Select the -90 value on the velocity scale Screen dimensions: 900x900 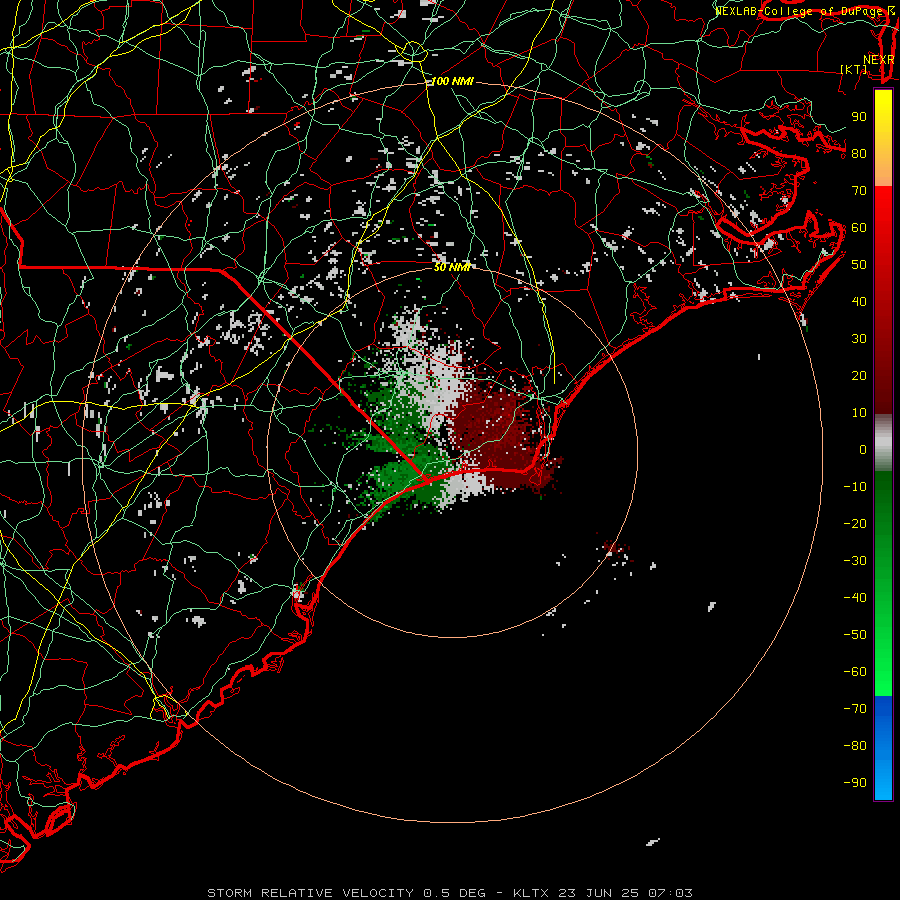[855, 783]
